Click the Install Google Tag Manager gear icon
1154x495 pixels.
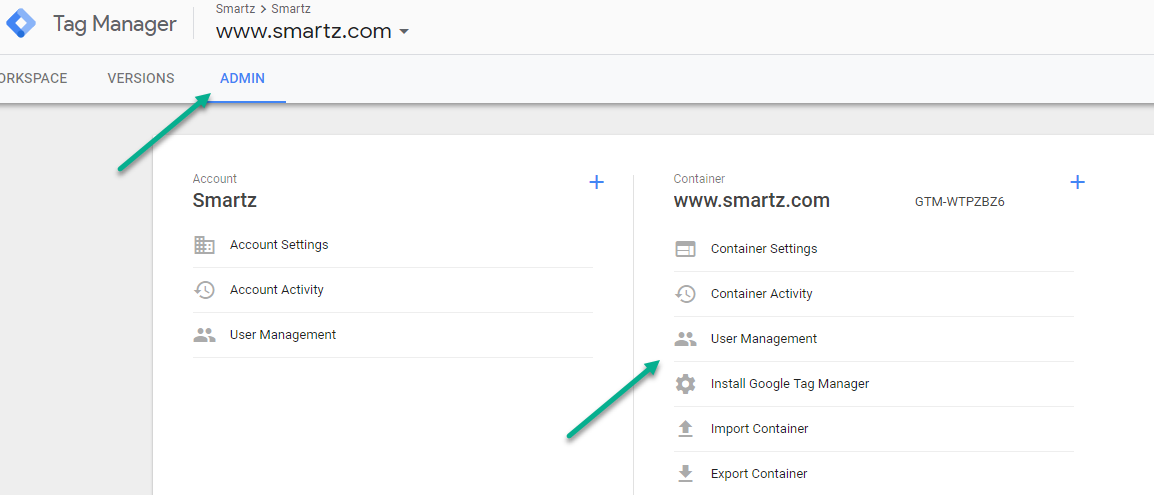coord(685,384)
